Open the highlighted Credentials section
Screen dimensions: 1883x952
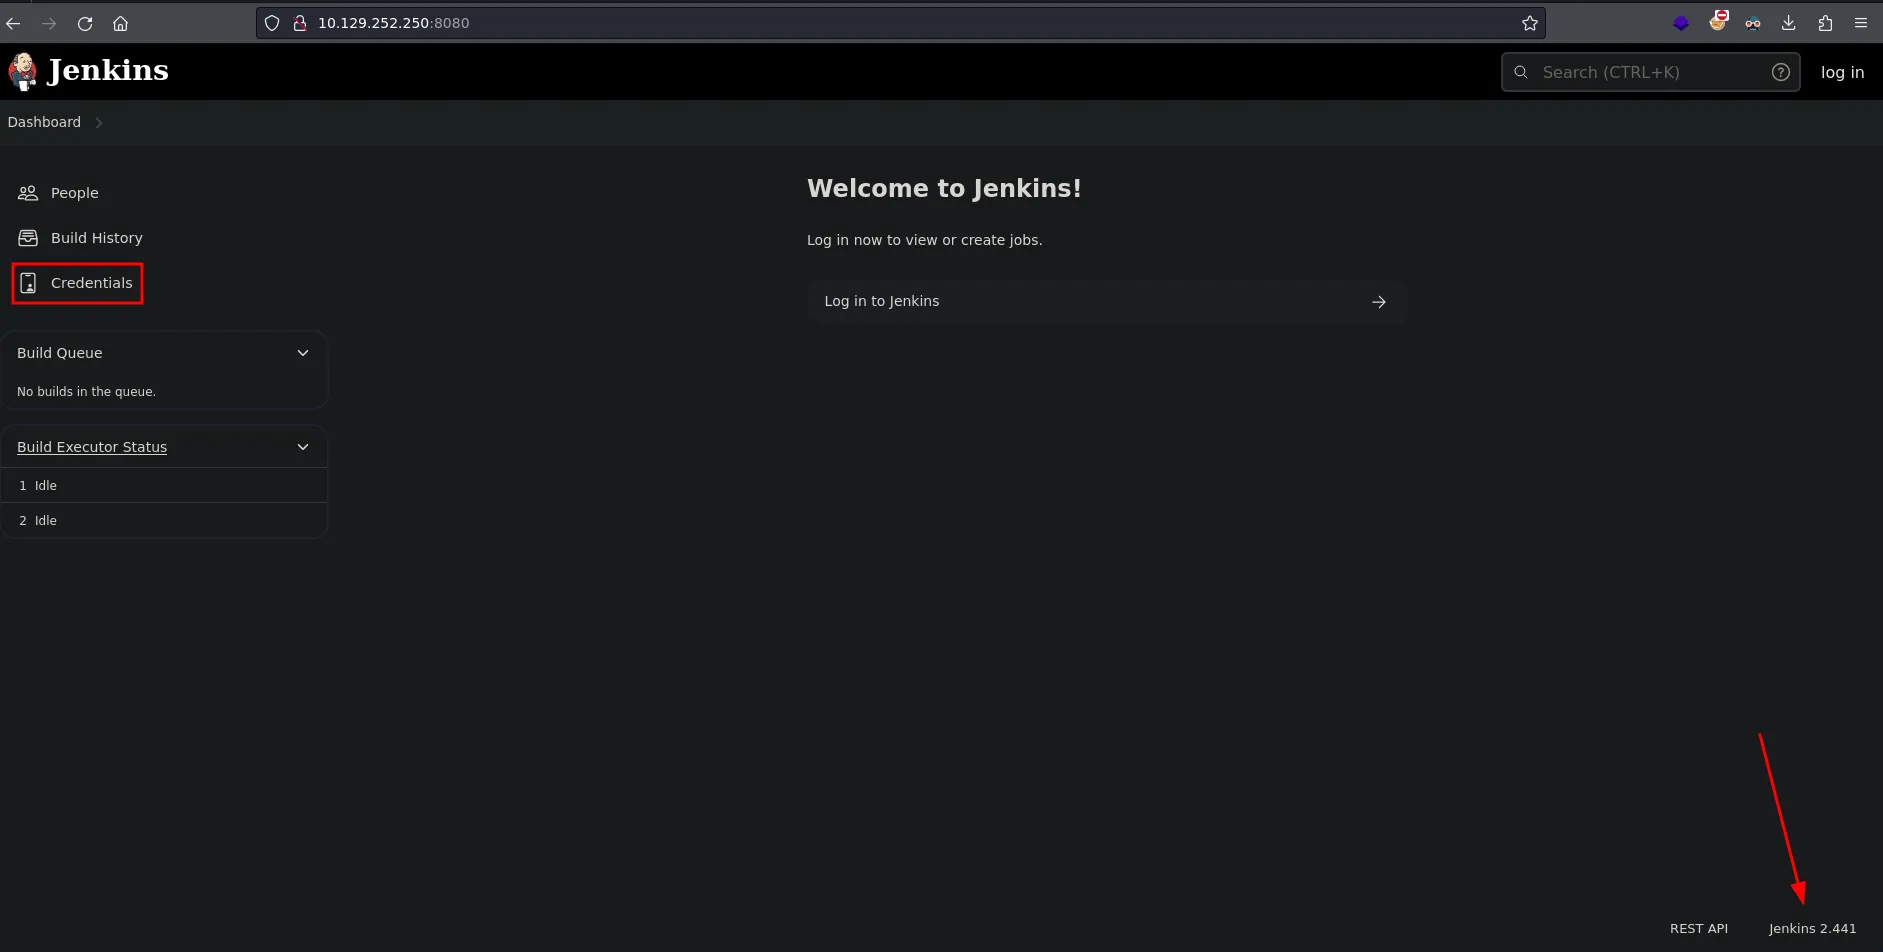pos(92,283)
